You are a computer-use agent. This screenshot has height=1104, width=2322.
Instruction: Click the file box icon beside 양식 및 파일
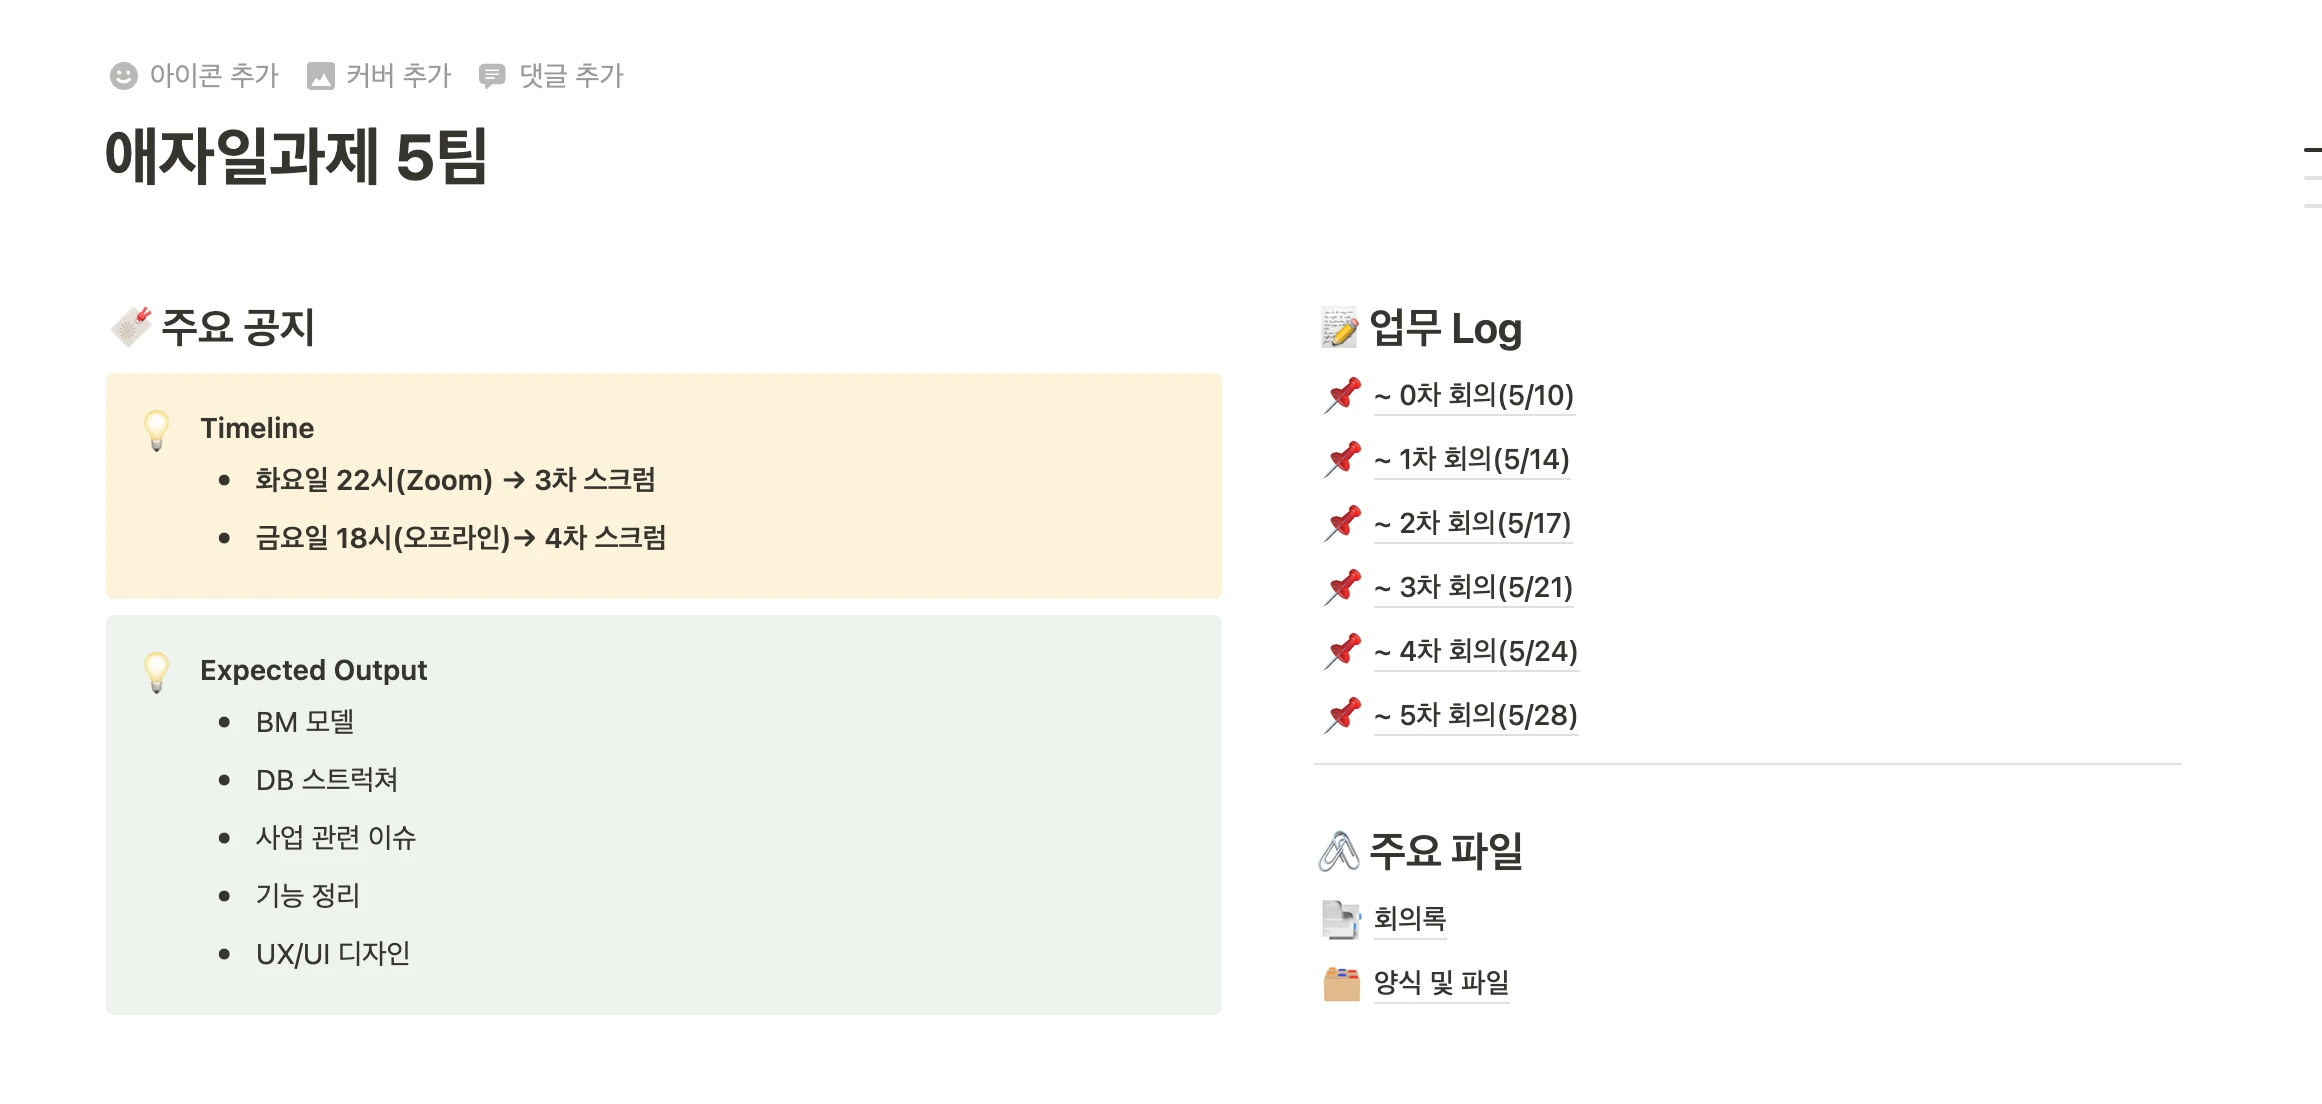coord(1341,983)
